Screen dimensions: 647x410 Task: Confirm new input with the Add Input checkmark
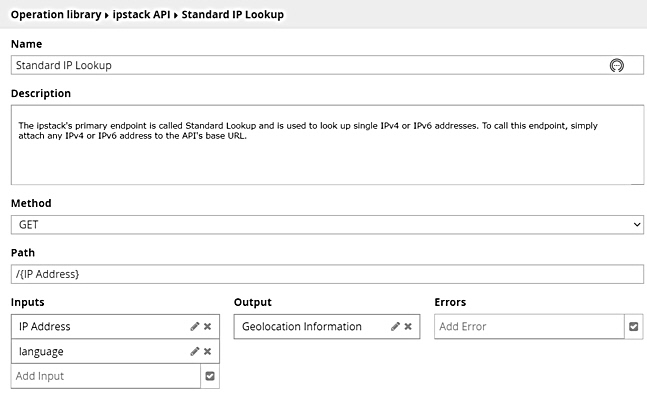coord(210,376)
